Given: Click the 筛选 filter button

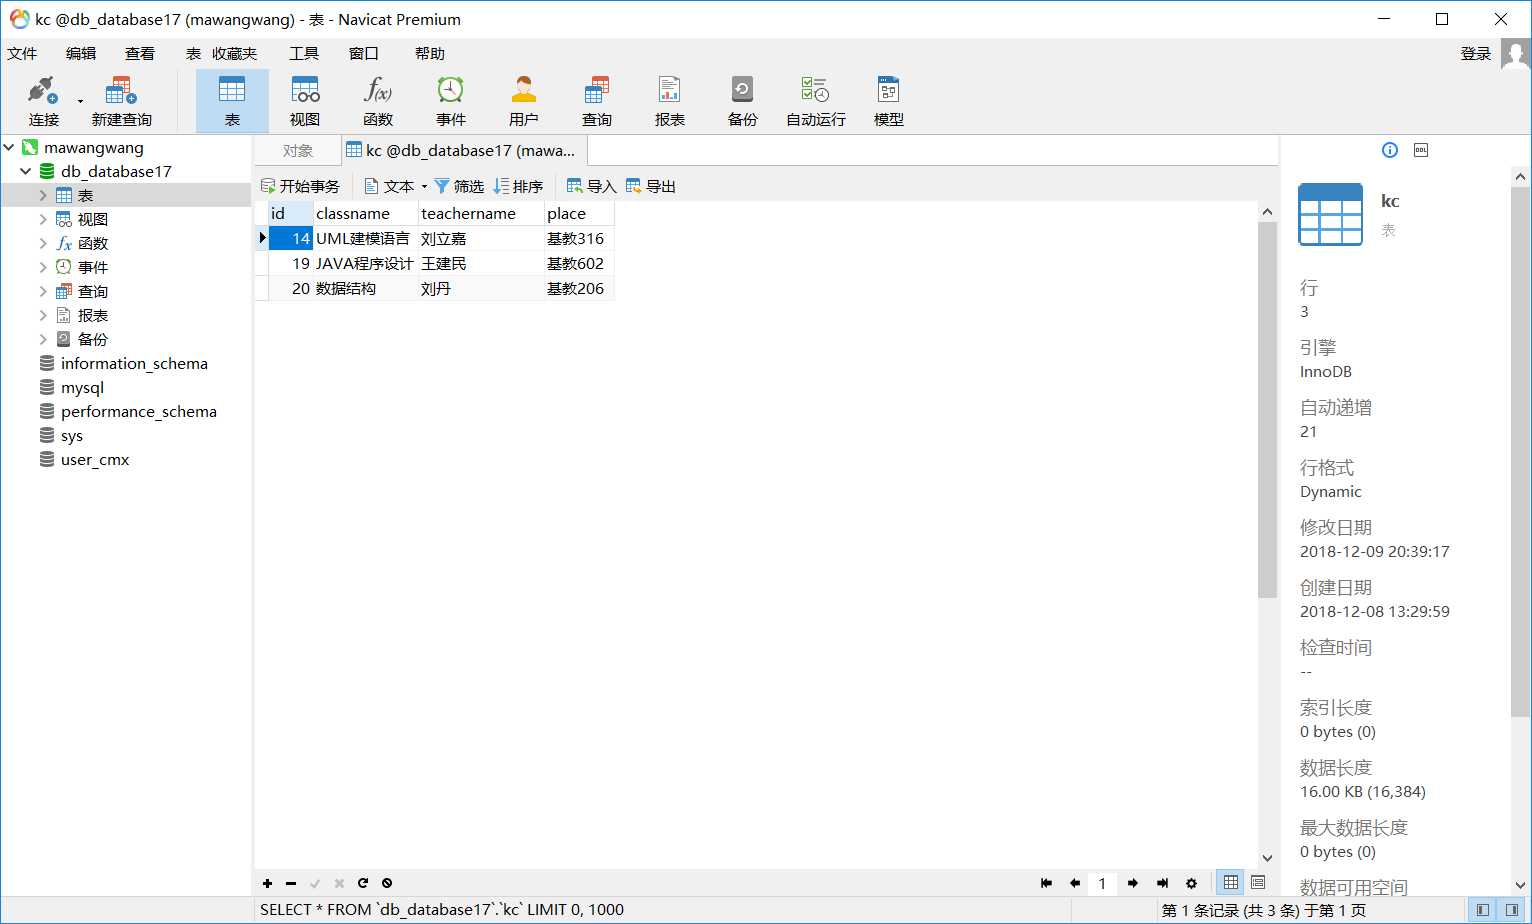Looking at the screenshot, I should [459, 186].
